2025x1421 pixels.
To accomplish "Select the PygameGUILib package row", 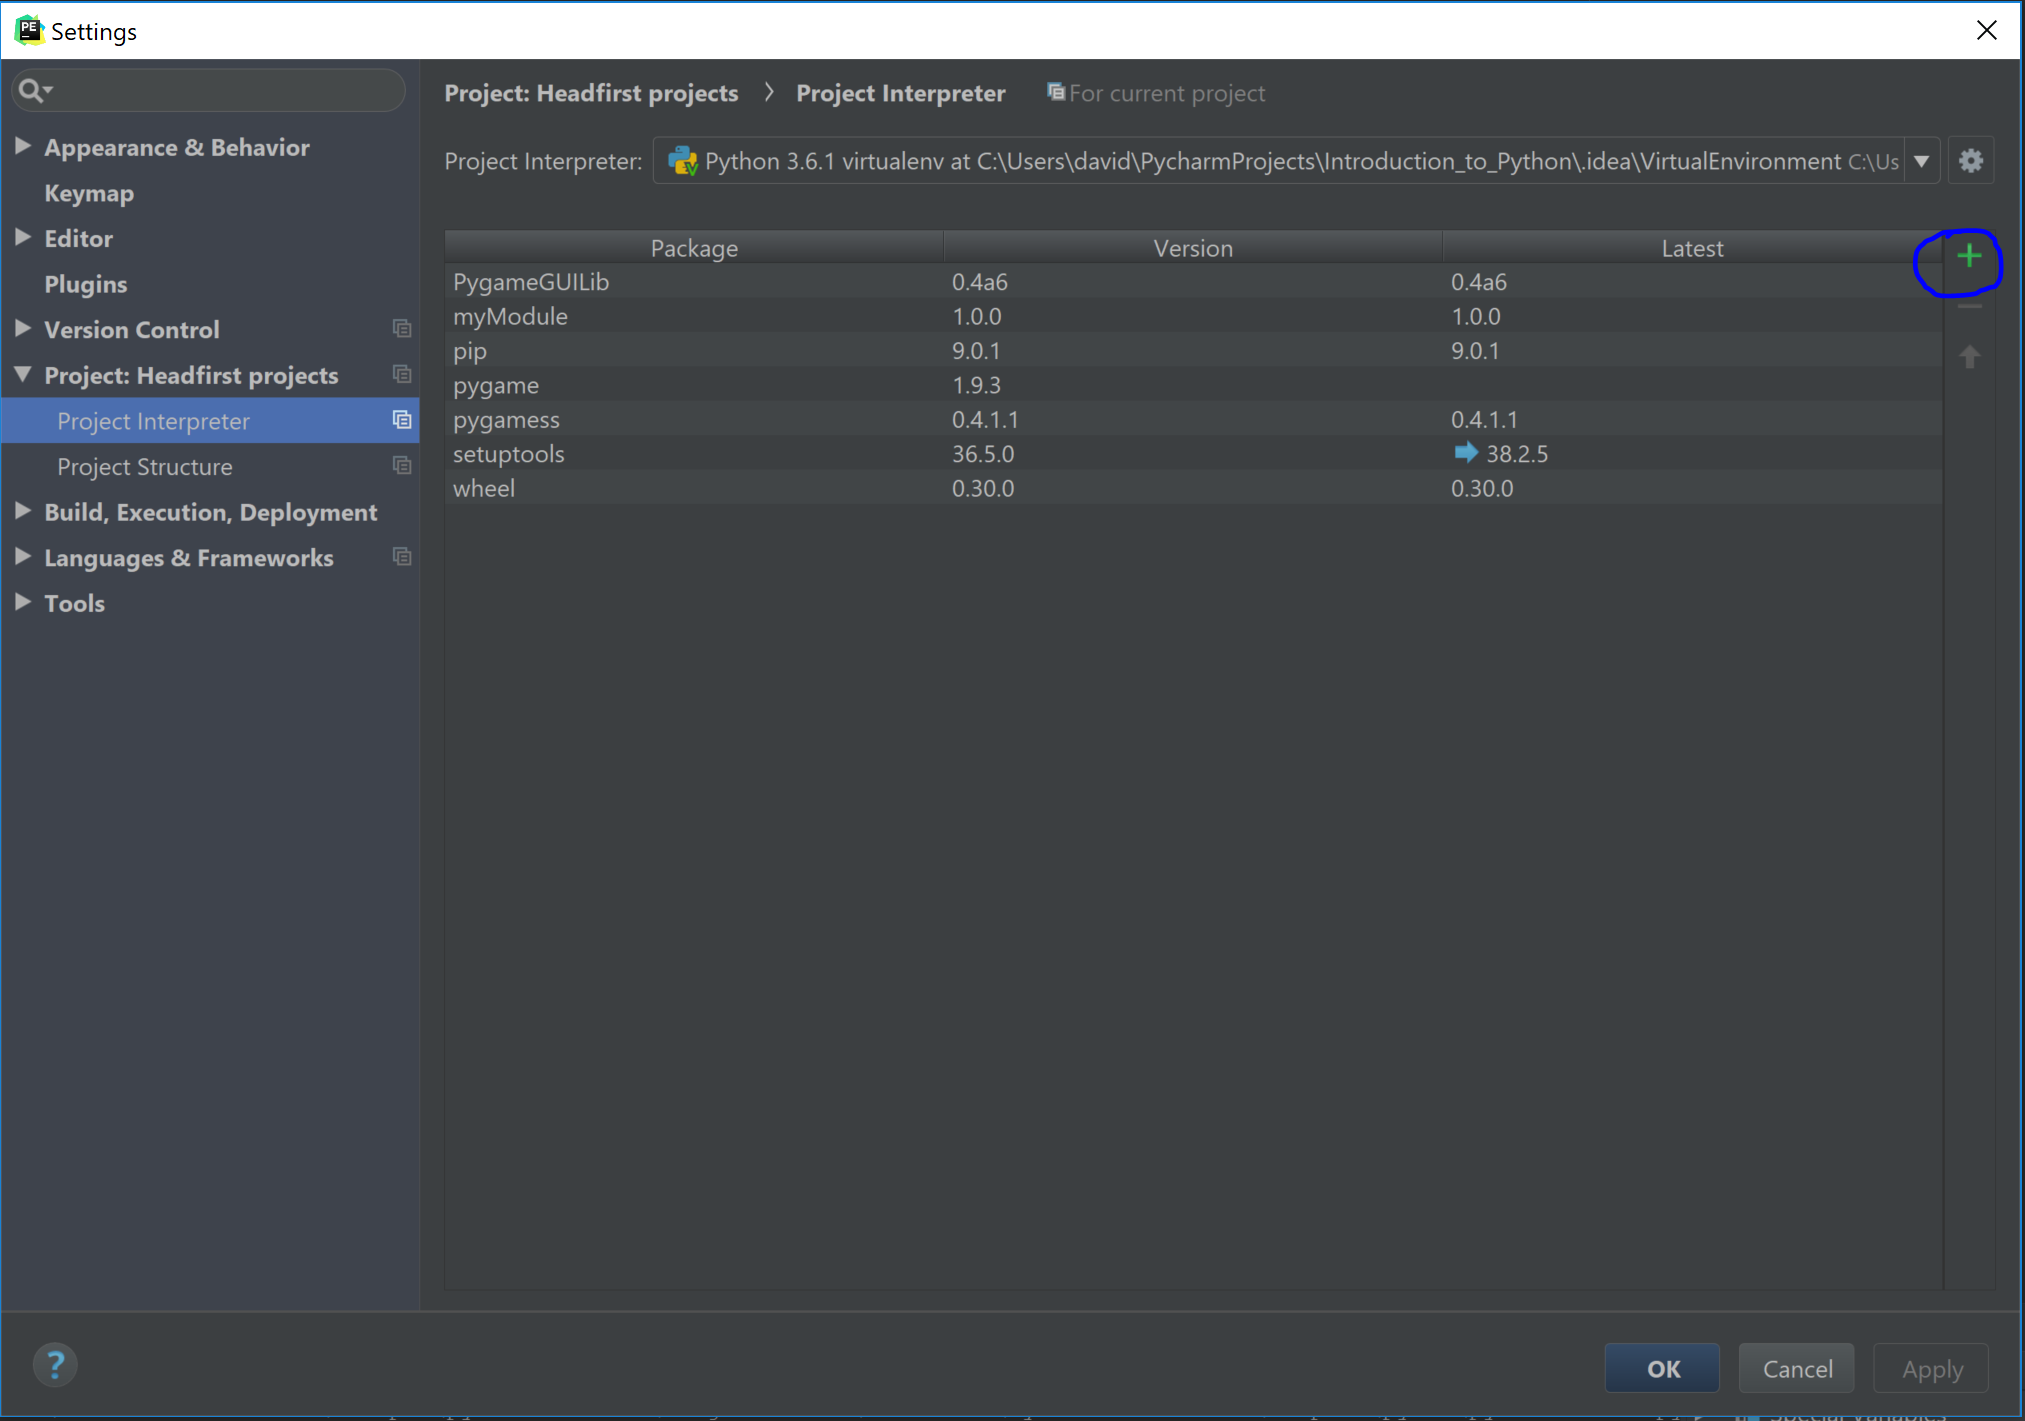I will tap(1193, 282).
